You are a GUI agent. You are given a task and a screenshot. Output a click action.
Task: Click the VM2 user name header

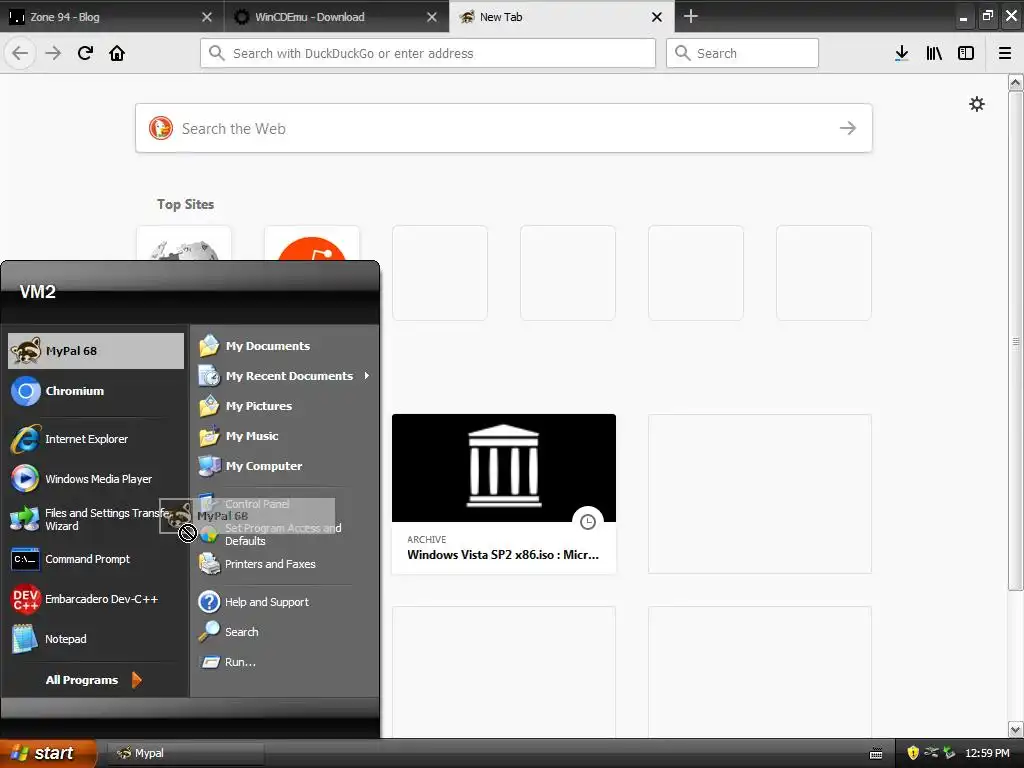click(37, 291)
